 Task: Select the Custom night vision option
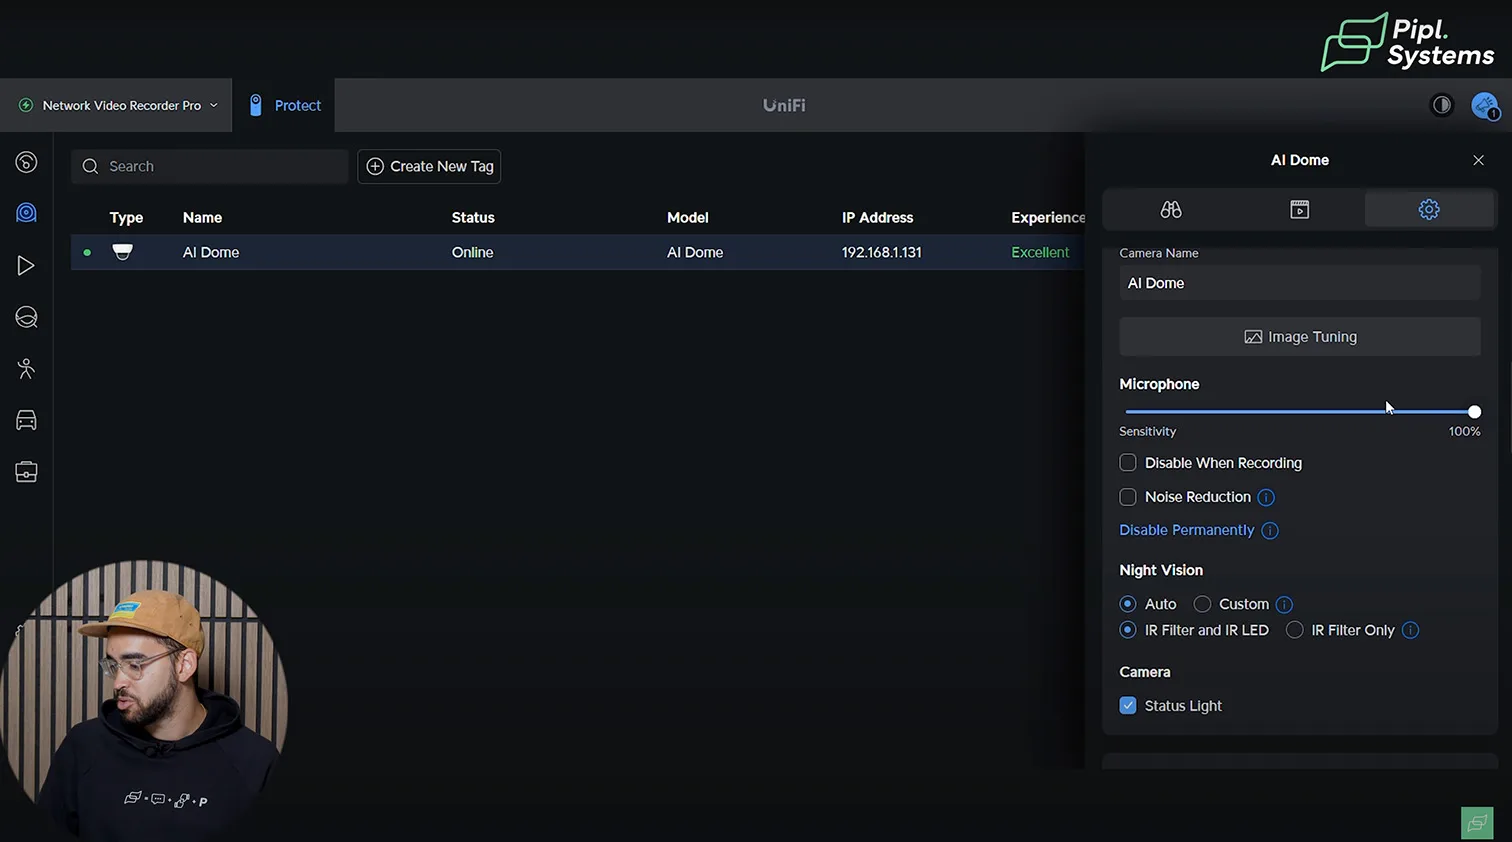tap(1203, 604)
